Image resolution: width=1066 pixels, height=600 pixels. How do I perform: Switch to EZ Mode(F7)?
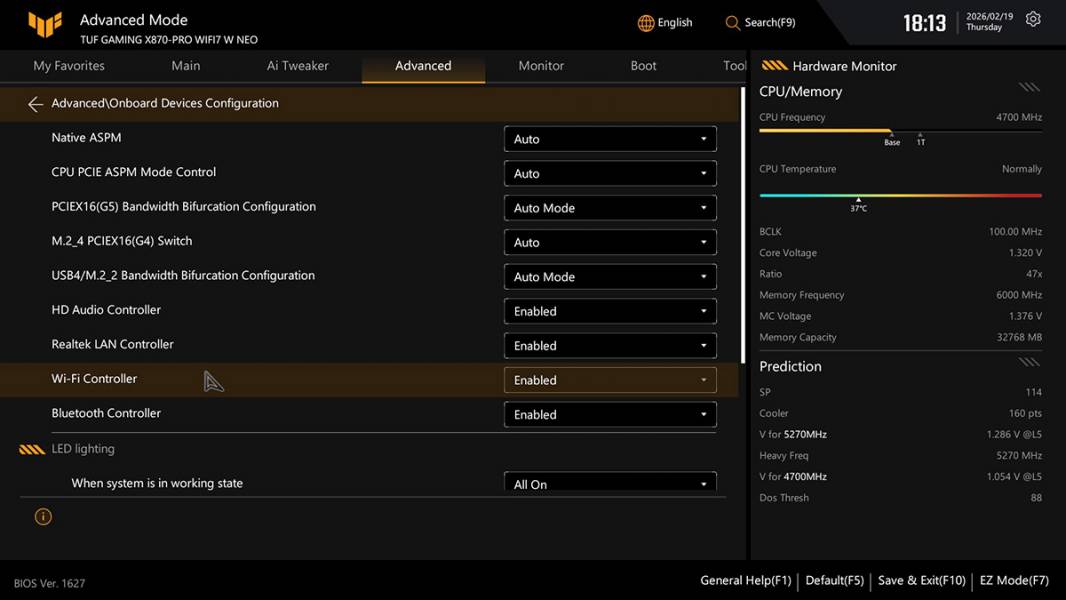pyautogui.click(x=1014, y=580)
